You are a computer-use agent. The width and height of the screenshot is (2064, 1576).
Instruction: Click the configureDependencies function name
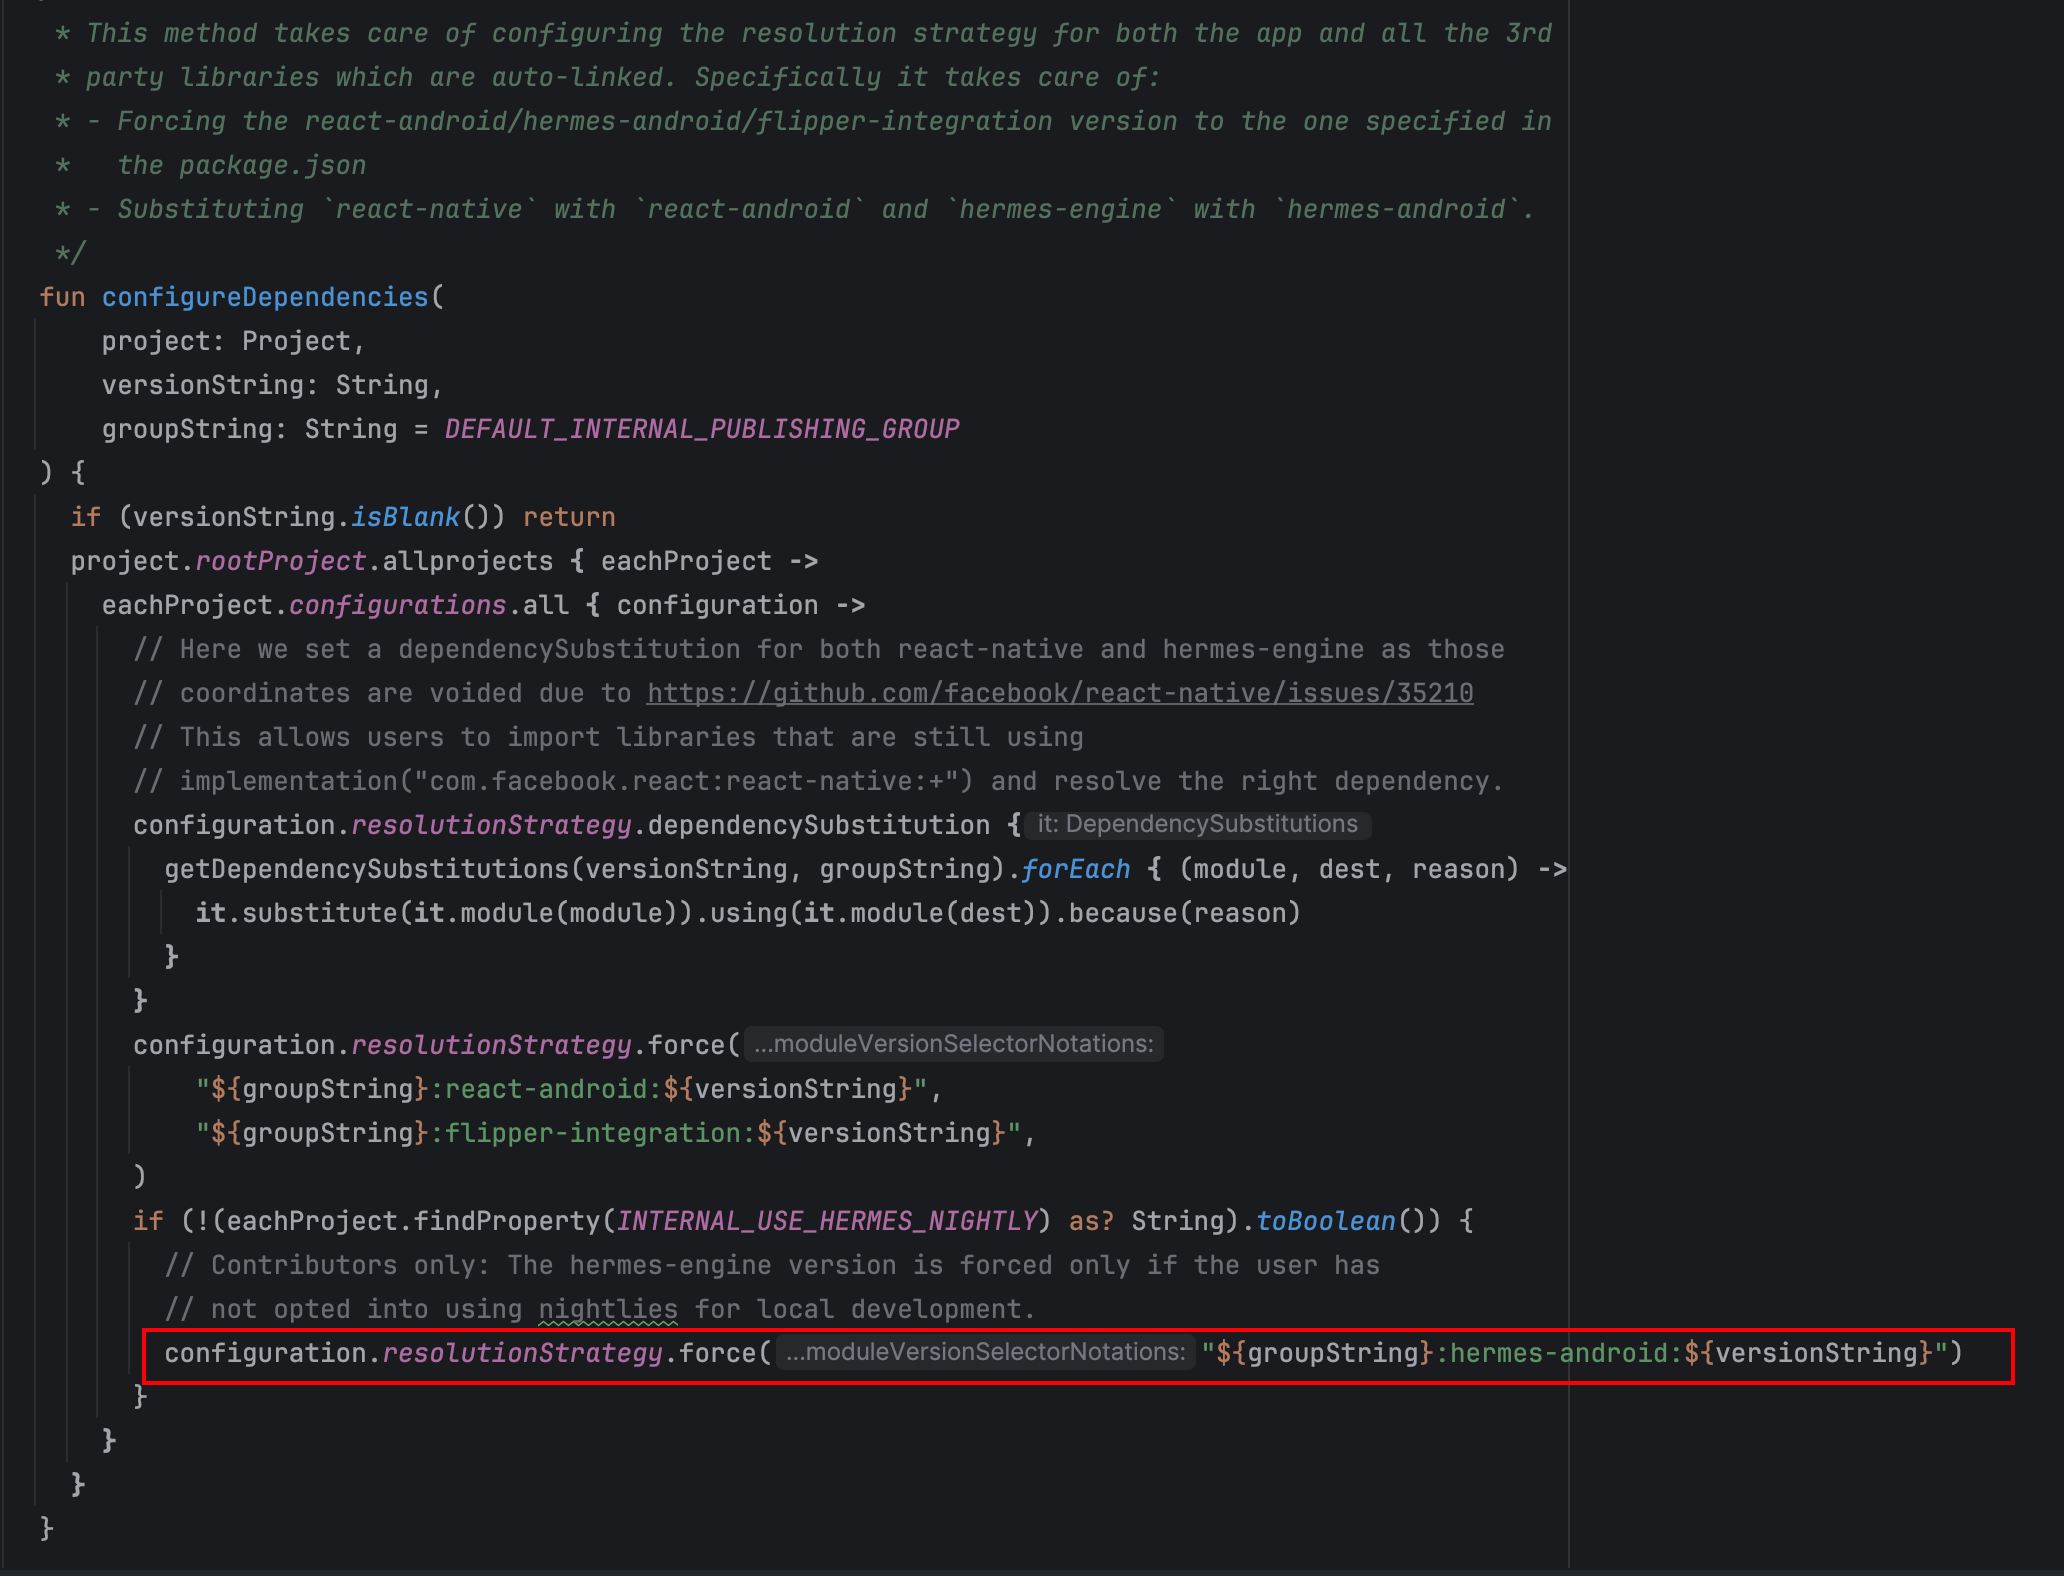265,297
